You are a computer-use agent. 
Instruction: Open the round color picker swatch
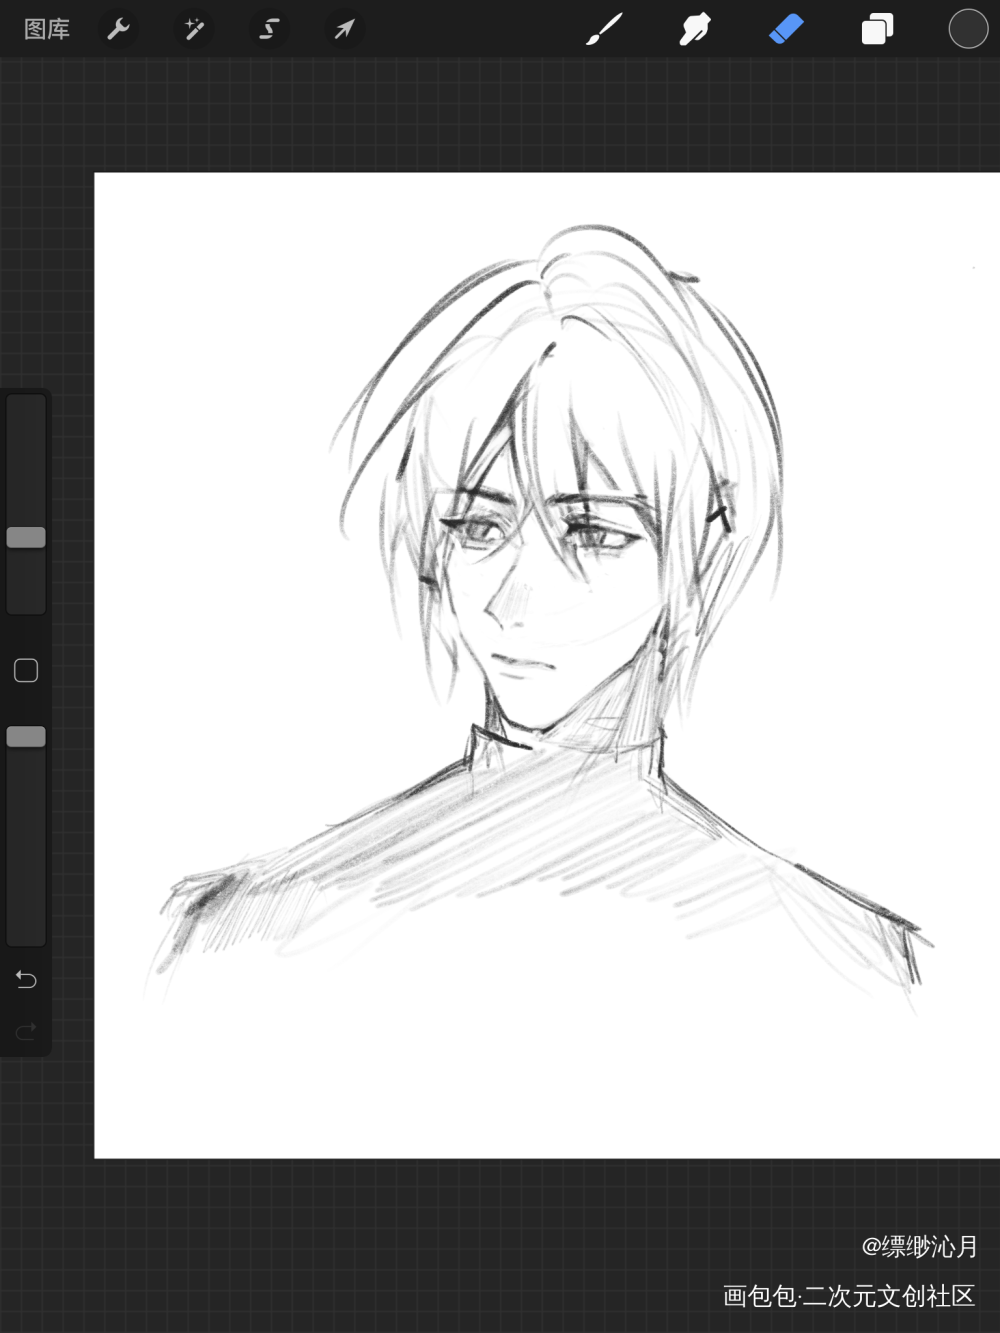[x=967, y=29]
